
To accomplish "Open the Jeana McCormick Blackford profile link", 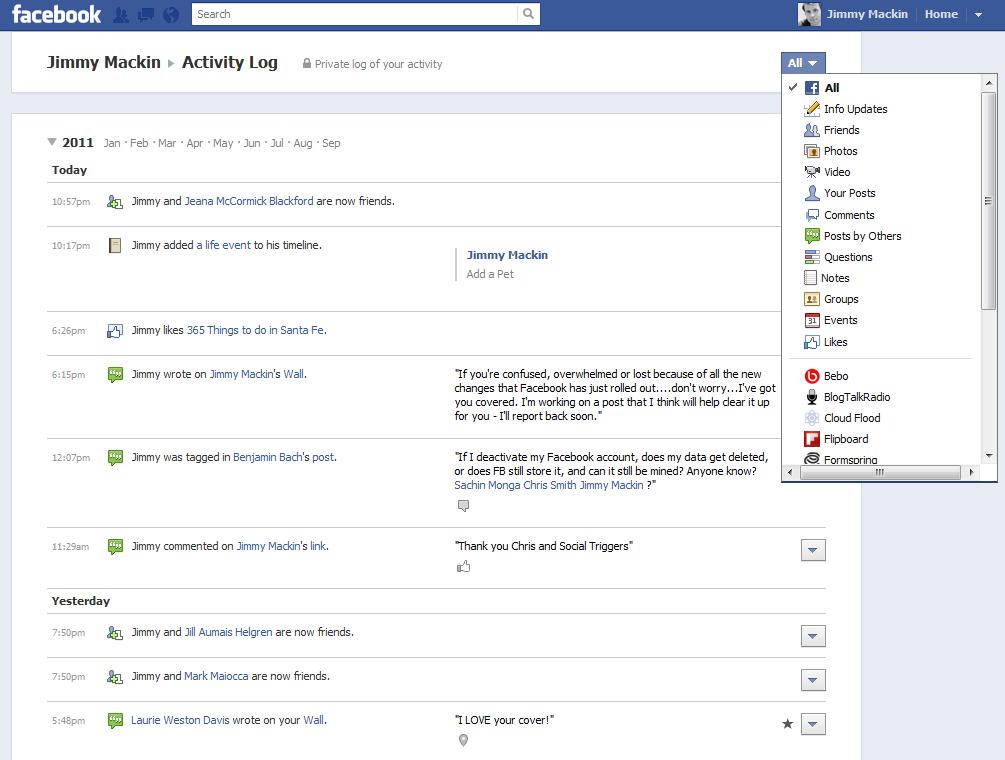I will (249, 201).
